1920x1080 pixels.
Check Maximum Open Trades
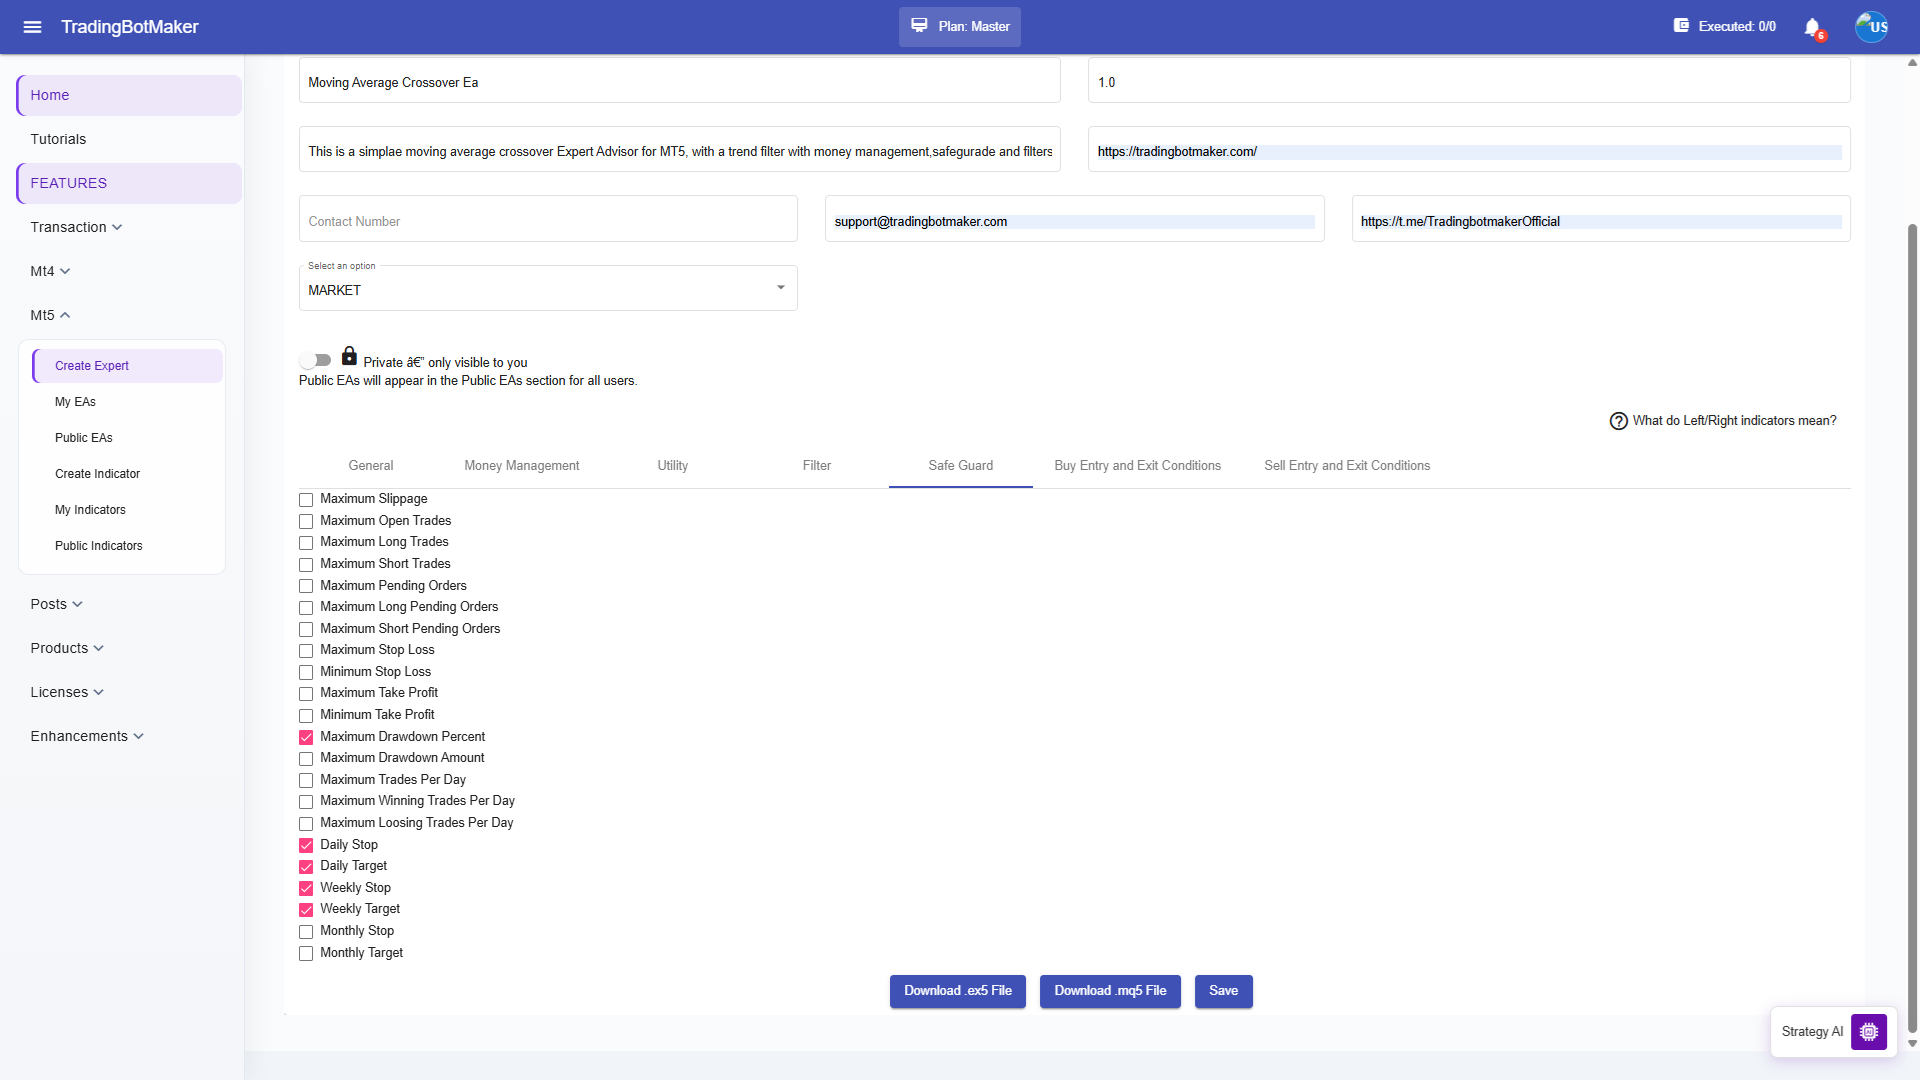coord(306,522)
